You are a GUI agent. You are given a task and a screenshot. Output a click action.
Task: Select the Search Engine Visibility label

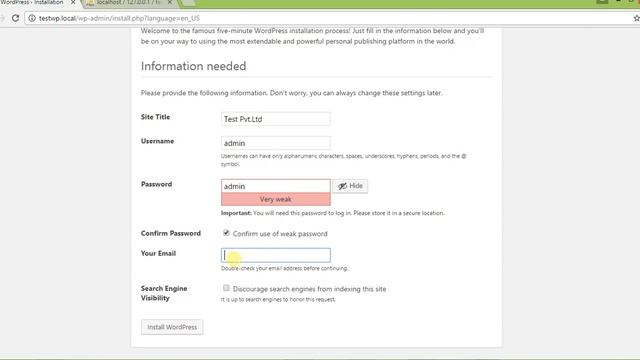(164, 293)
